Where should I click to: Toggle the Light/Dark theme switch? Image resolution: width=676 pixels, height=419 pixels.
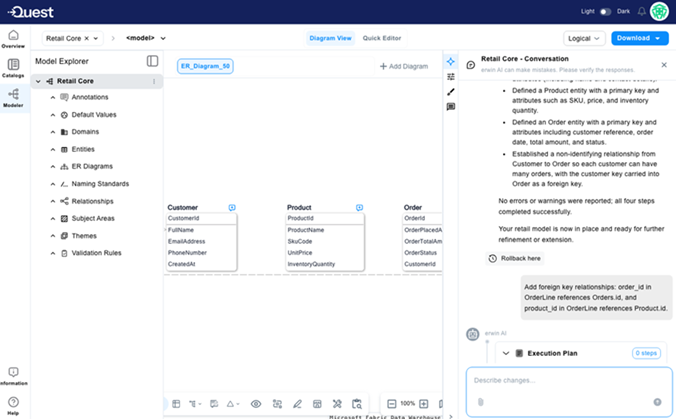pyautogui.click(x=605, y=12)
